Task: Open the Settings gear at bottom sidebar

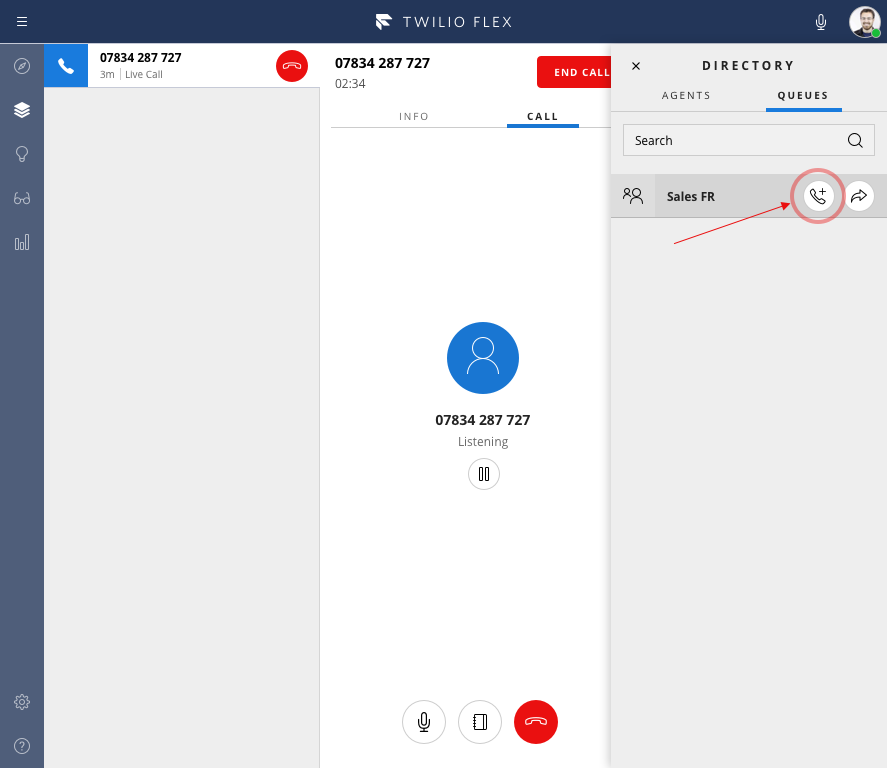Action: [x=22, y=702]
